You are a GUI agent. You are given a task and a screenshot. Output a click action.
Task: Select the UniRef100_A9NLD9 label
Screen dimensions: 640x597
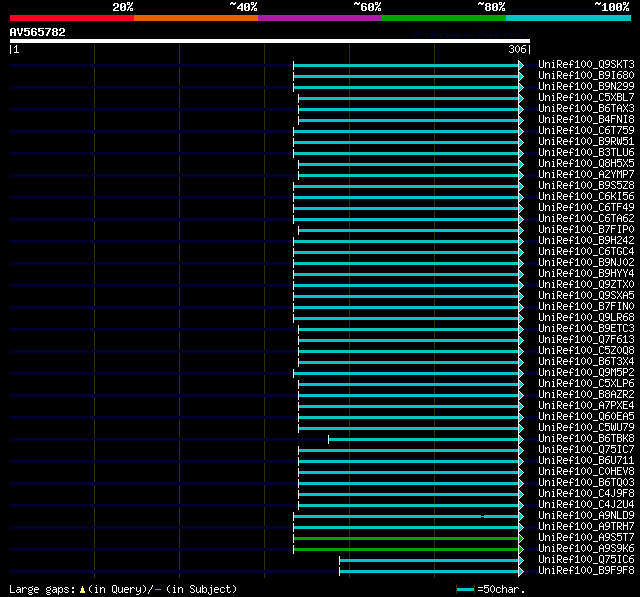(586, 516)
